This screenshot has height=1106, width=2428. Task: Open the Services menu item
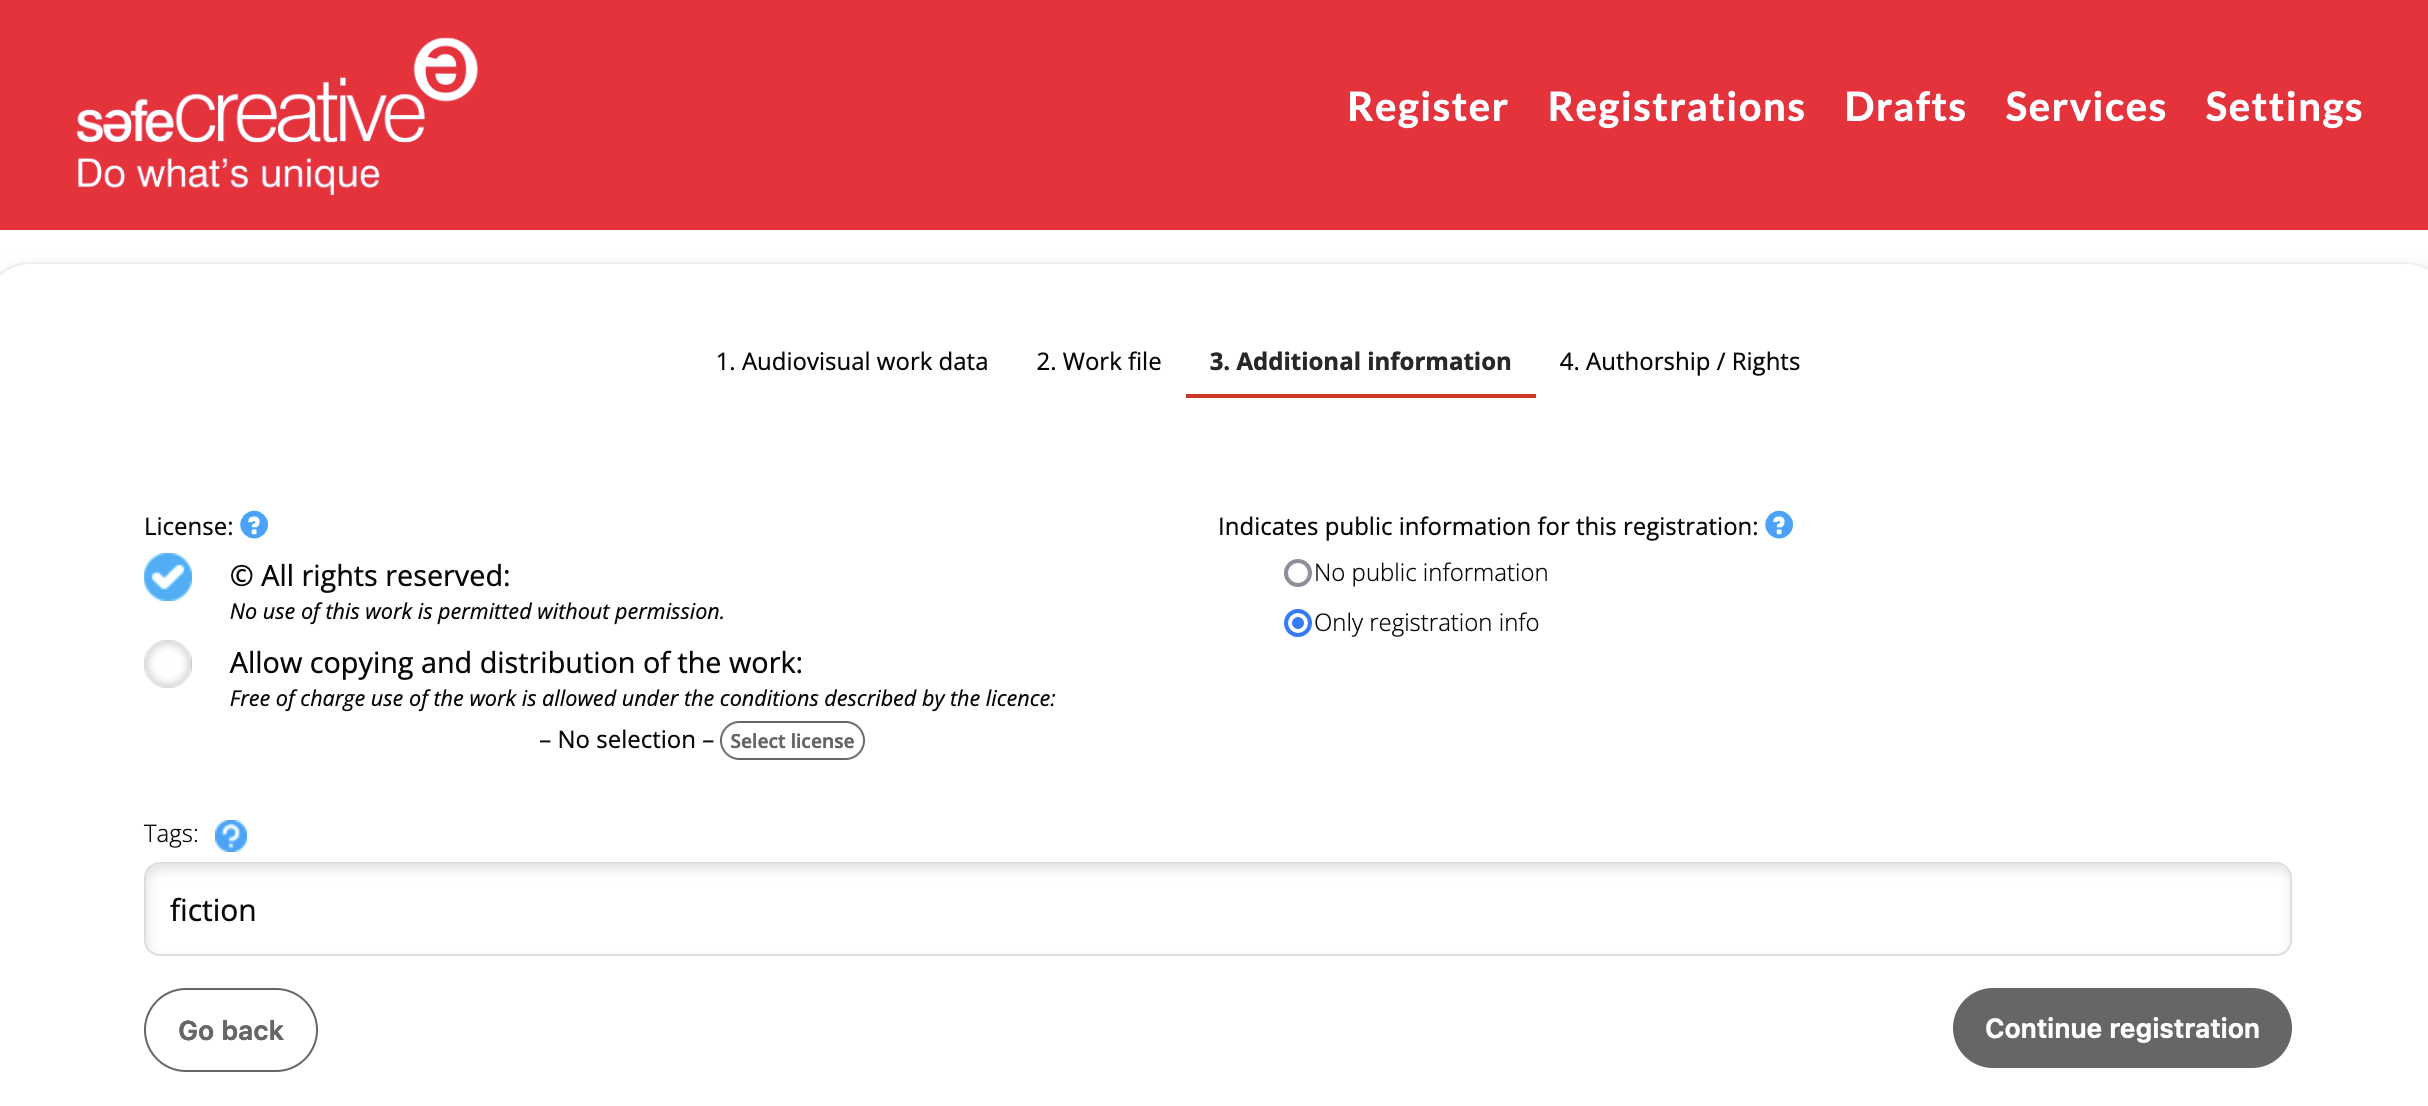tap(2085, 107)
